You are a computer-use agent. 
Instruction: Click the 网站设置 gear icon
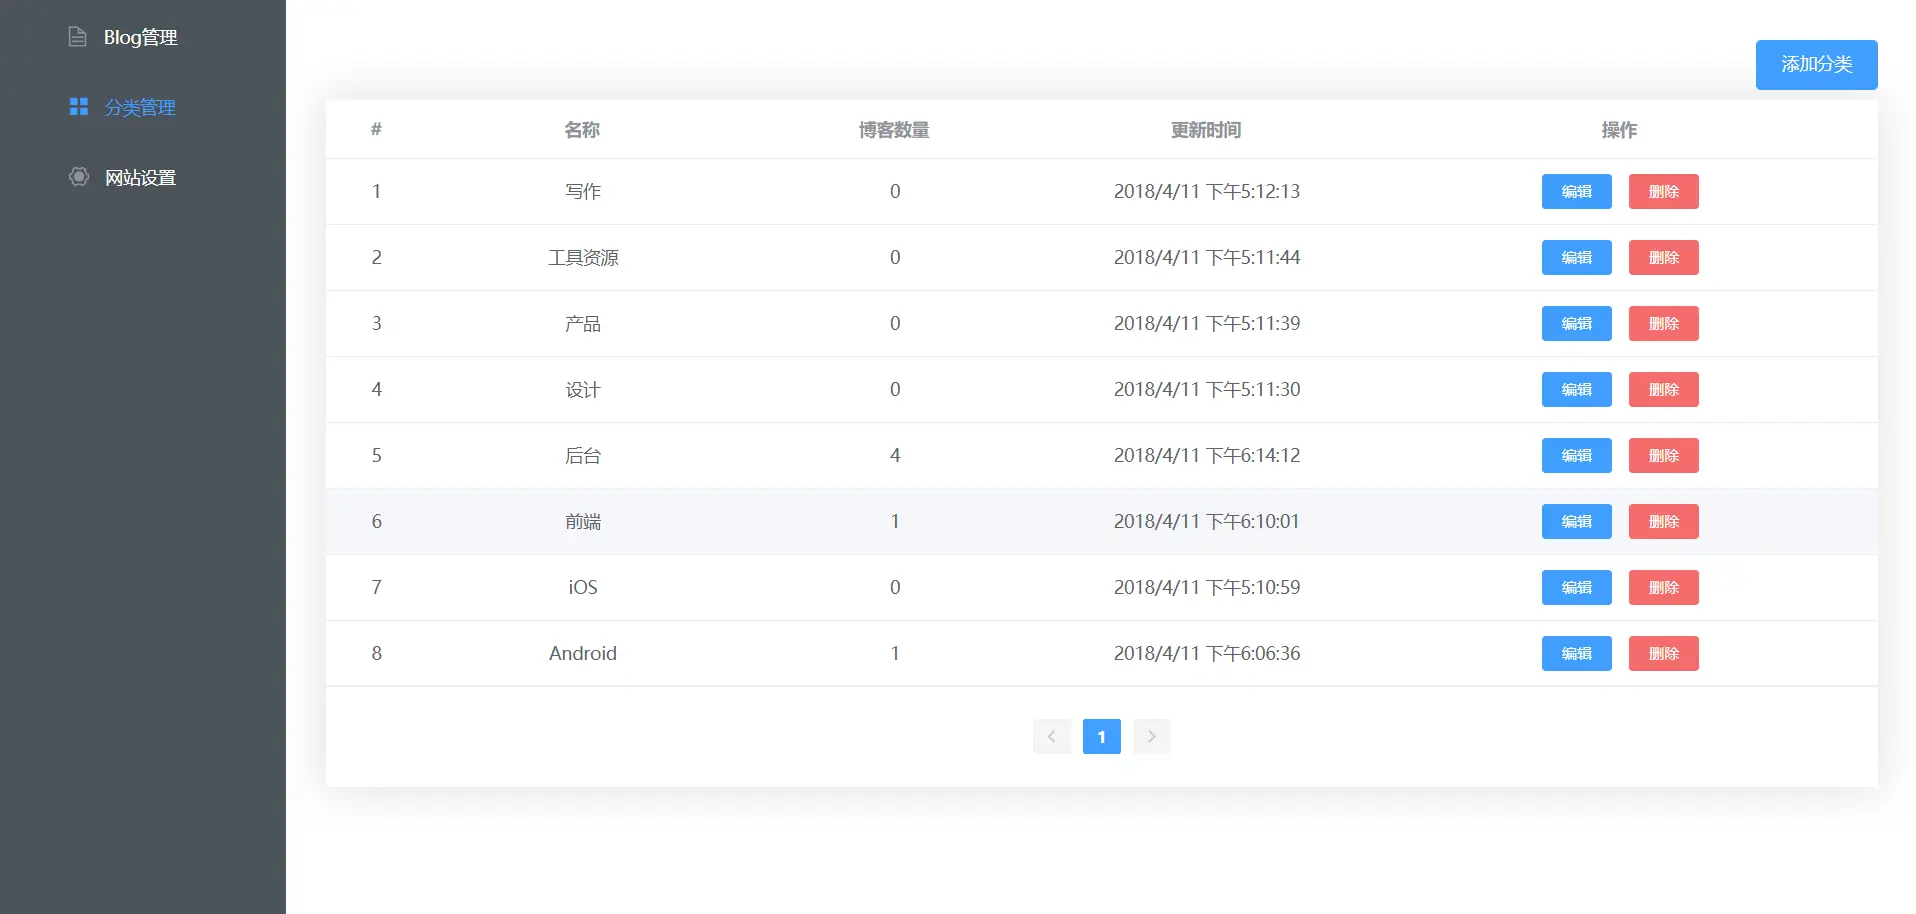(x=79, y=176)
